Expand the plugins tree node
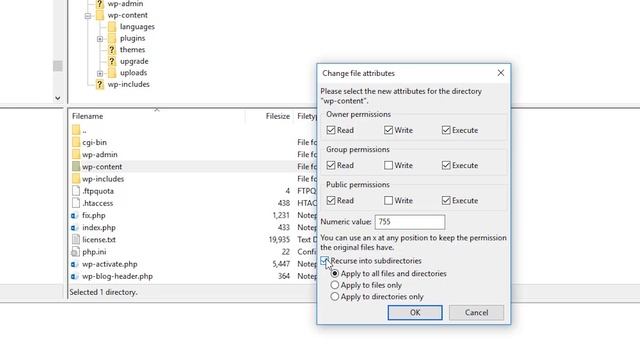 (x=100, y=39)
